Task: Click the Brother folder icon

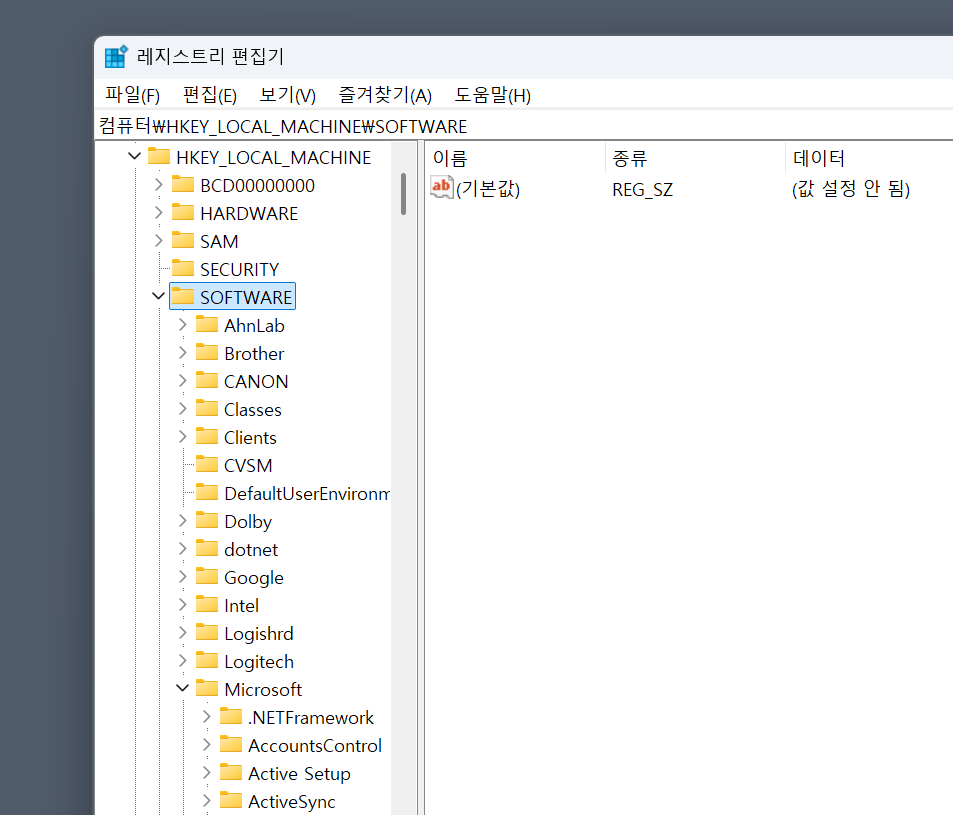Action: pos(207,352)
